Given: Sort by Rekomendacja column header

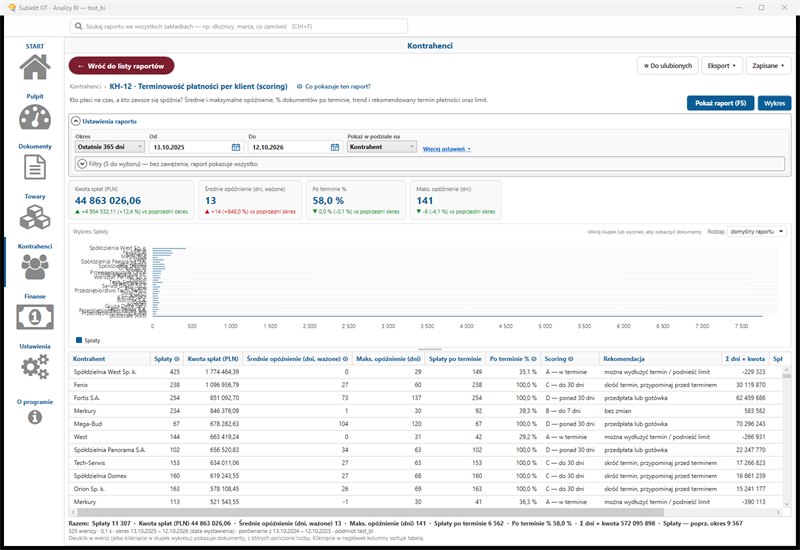Looking at the screenshot, I should pos(660,359).
